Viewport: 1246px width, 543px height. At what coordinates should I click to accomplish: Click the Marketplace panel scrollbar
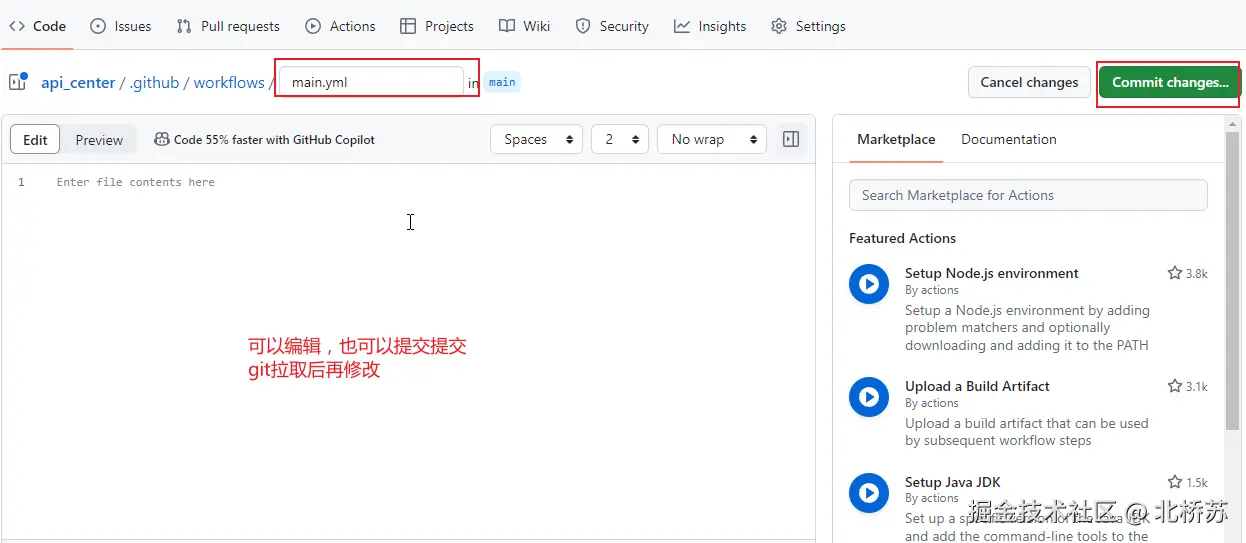[x=1234, y=280]
